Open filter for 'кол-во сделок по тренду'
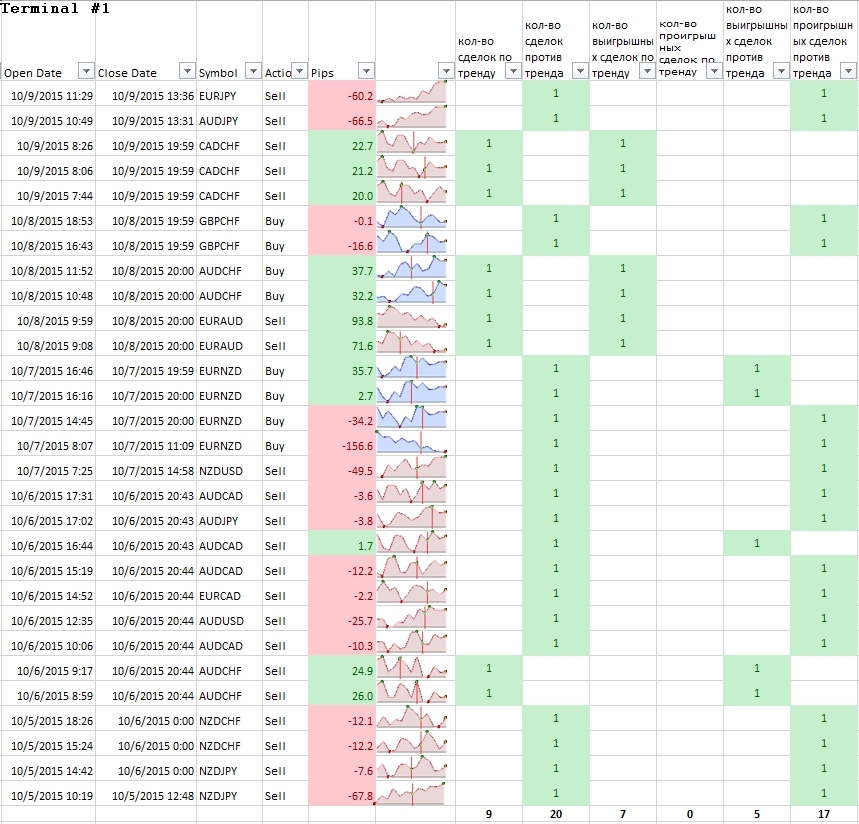The height and width of the screenshot is (824, 859). pyautogui.click(x=513, y=71)
